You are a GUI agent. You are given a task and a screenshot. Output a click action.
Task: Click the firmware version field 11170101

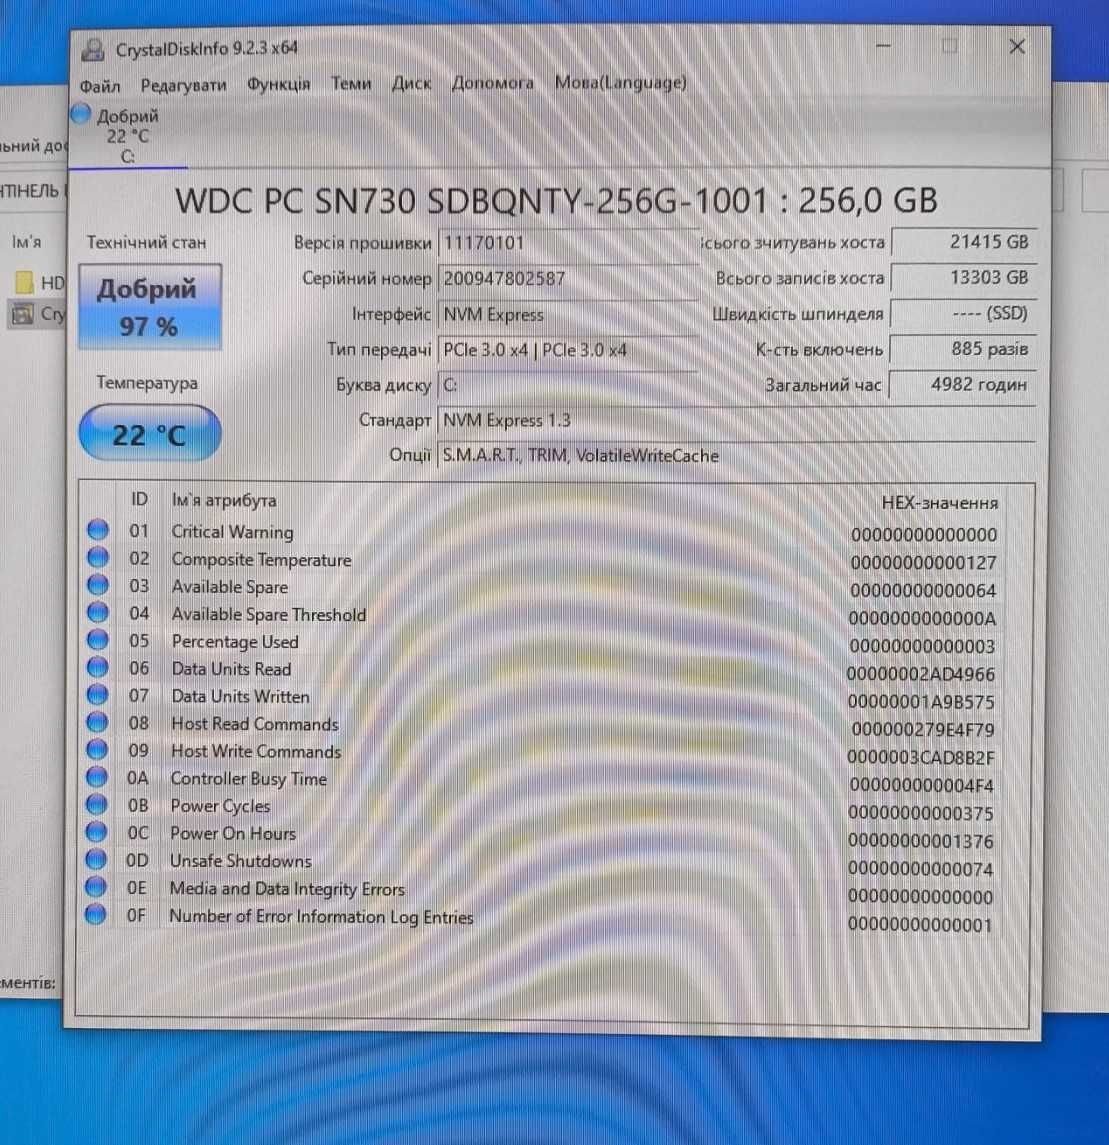(x=568, y=243)
